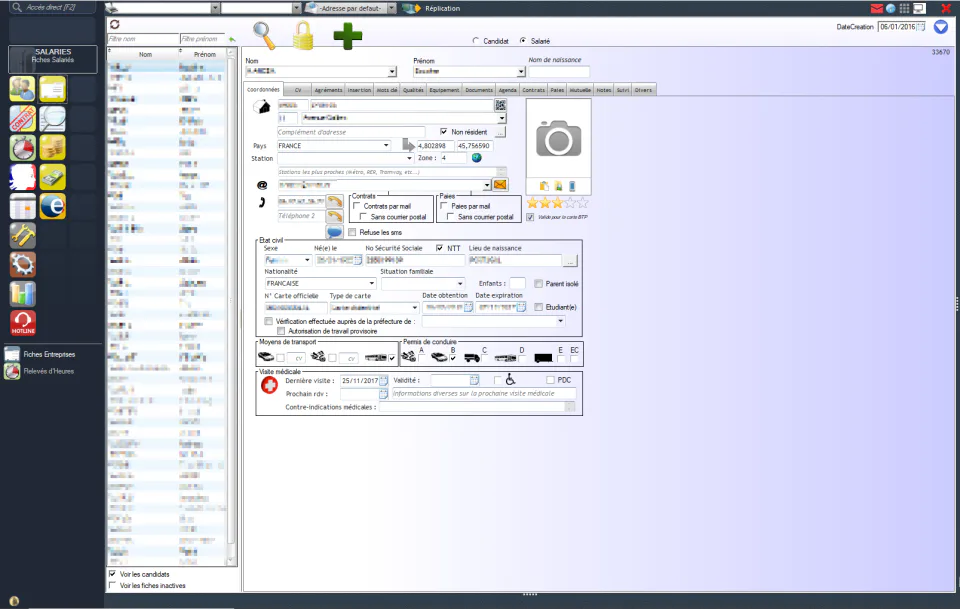Select the Salarié radio button
Viewport: 960px width, 609px height.
pos(523,41)
